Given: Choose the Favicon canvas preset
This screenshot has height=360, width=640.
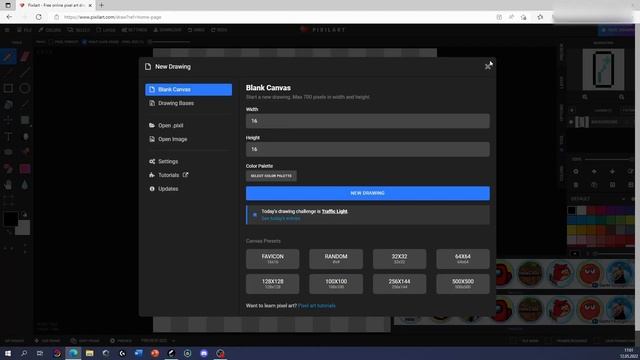Looking at the screenshot, I should point(272,259).
